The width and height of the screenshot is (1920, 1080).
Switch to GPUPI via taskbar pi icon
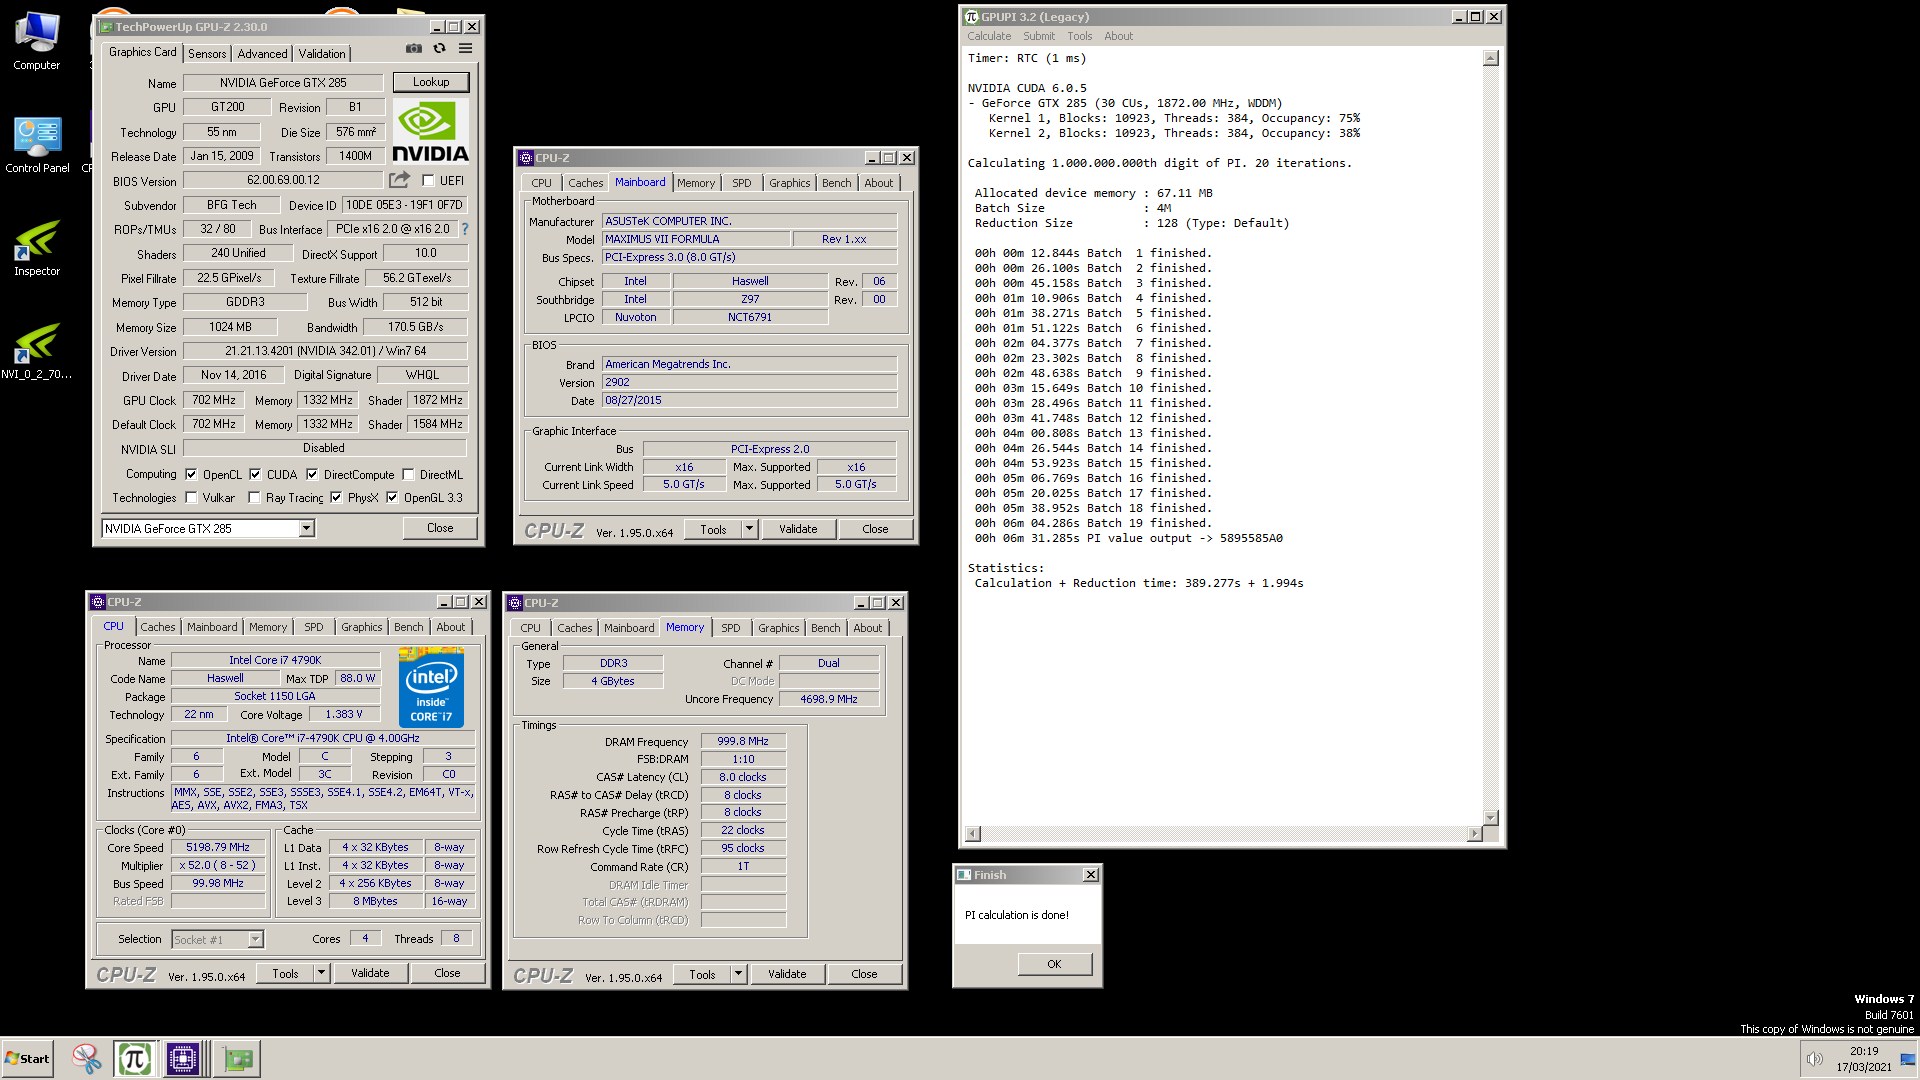pos(134,1058)
